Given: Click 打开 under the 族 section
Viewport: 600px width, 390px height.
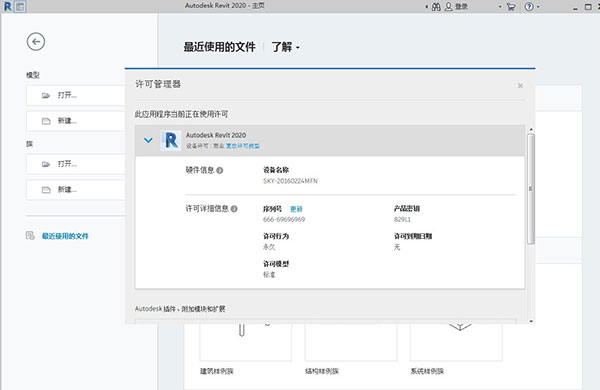Looking at the screenshot, I should 76,164.
